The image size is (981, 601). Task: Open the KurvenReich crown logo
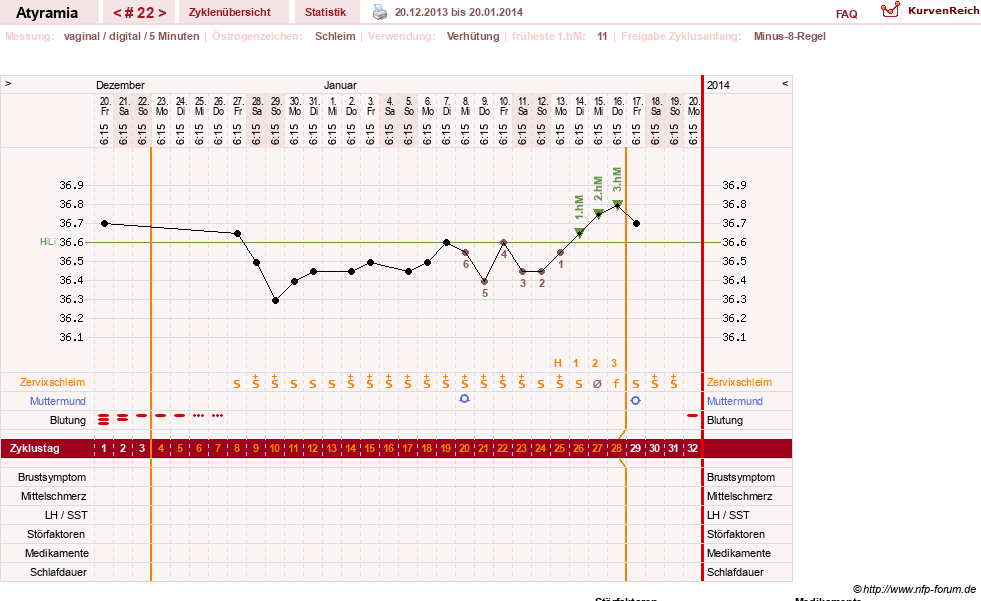pyautogui.click(x=890, y=10)
